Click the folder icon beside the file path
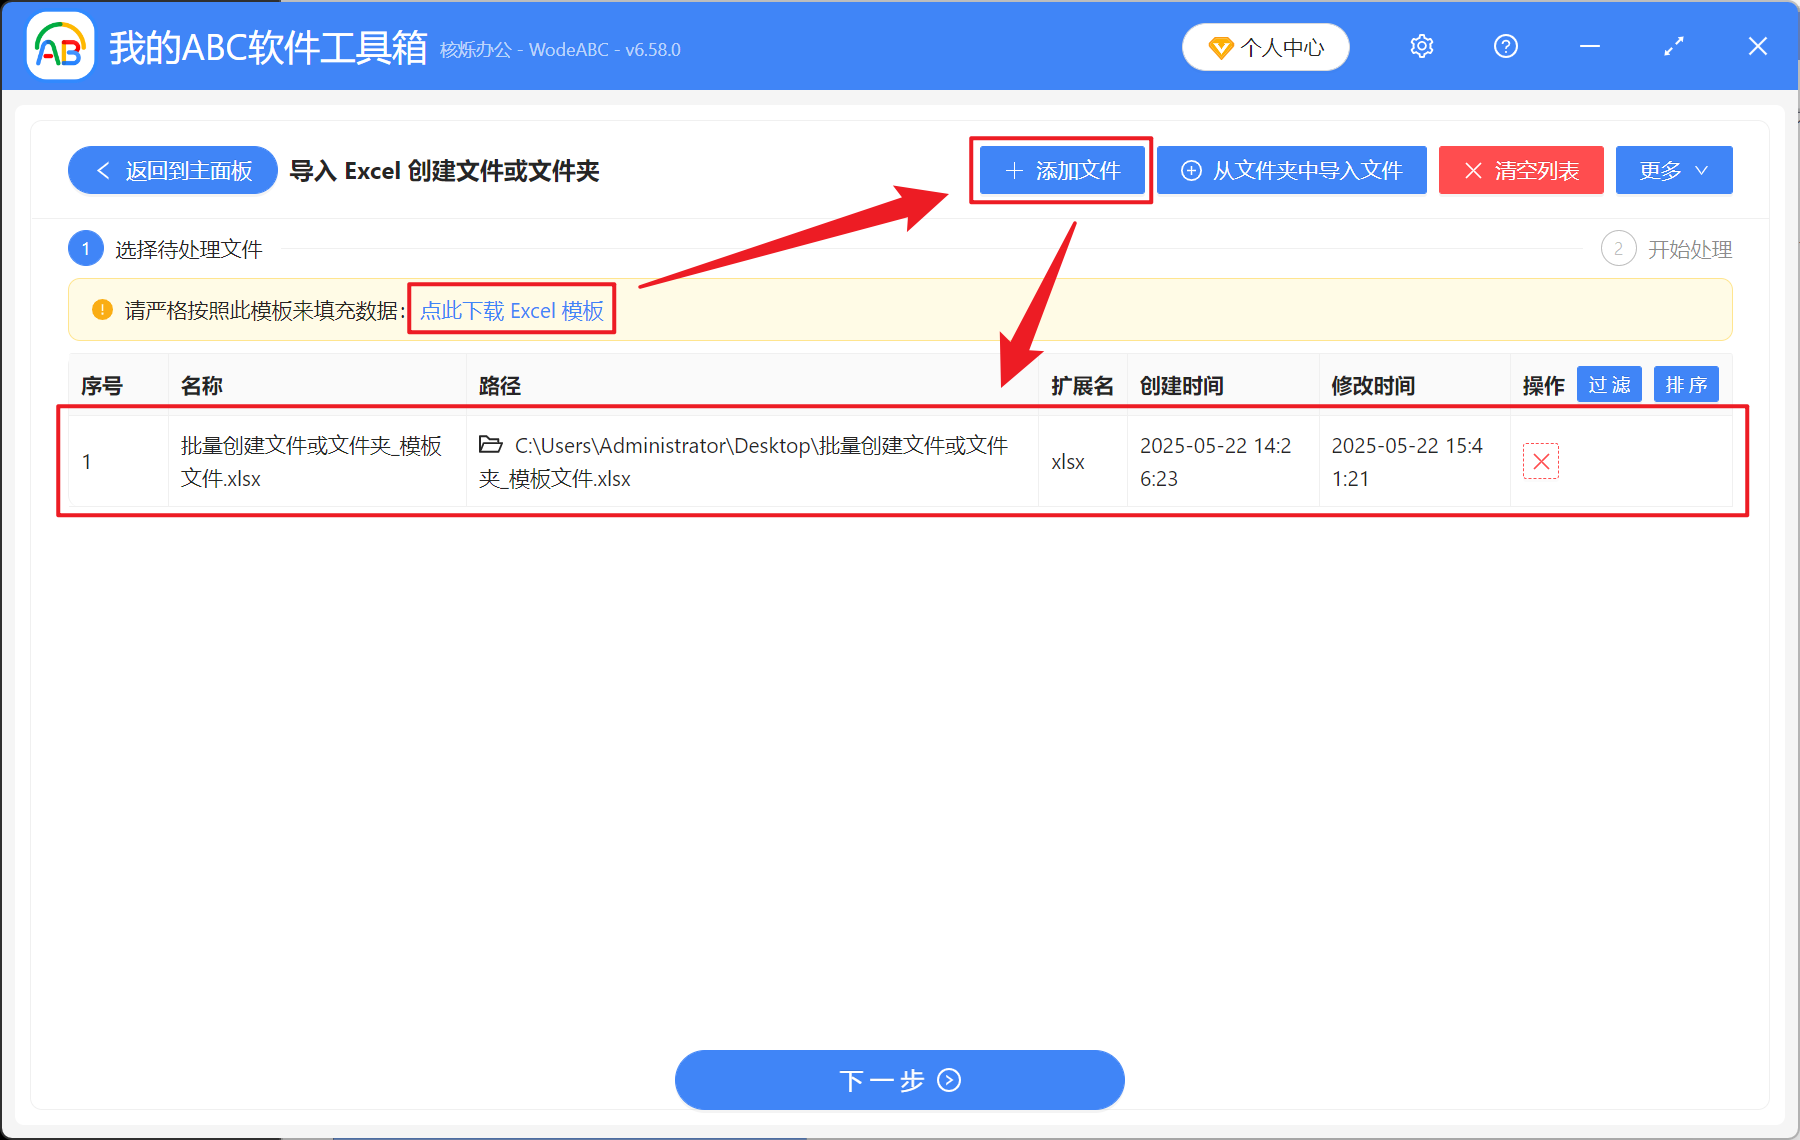Screen dimensions: 1800x1140 [x=490, y=446]
